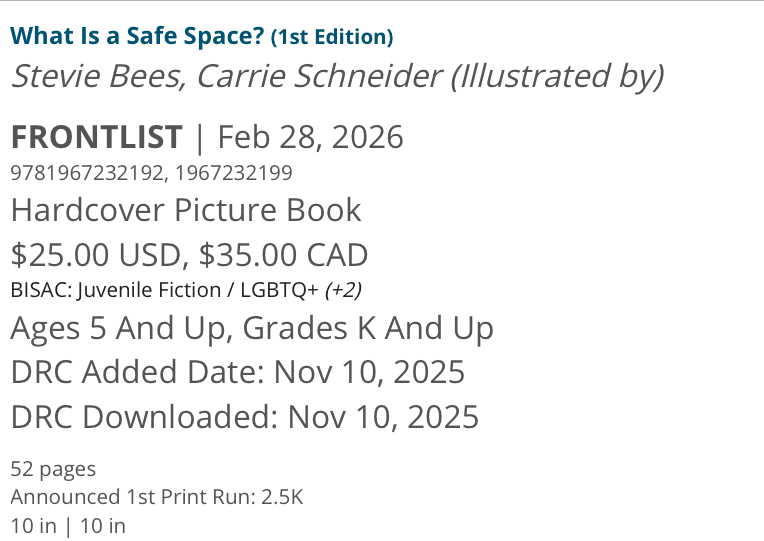Click the "(1st Edition)" label in the title
The width and height of the screenshot is (764, 541).
[x=332, y=37]
